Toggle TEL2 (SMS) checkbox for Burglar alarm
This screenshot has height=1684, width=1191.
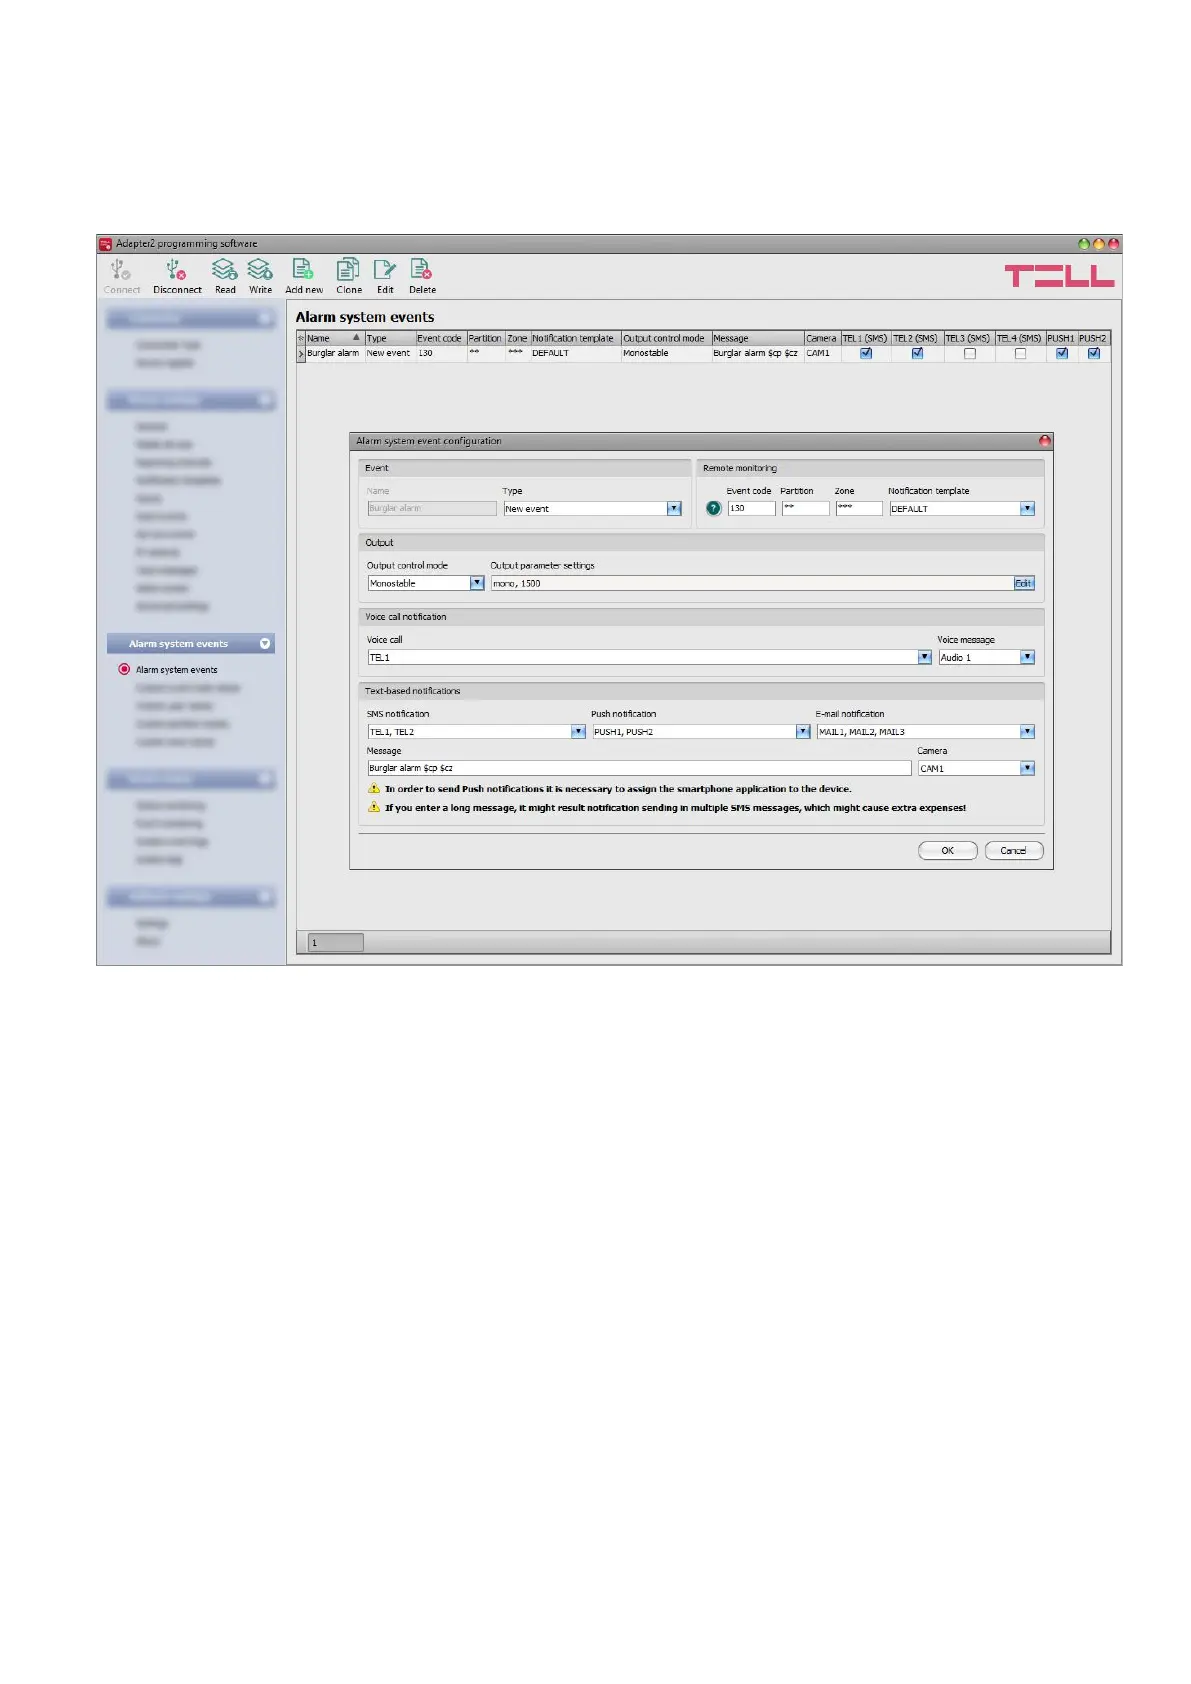tap(917, 353)
